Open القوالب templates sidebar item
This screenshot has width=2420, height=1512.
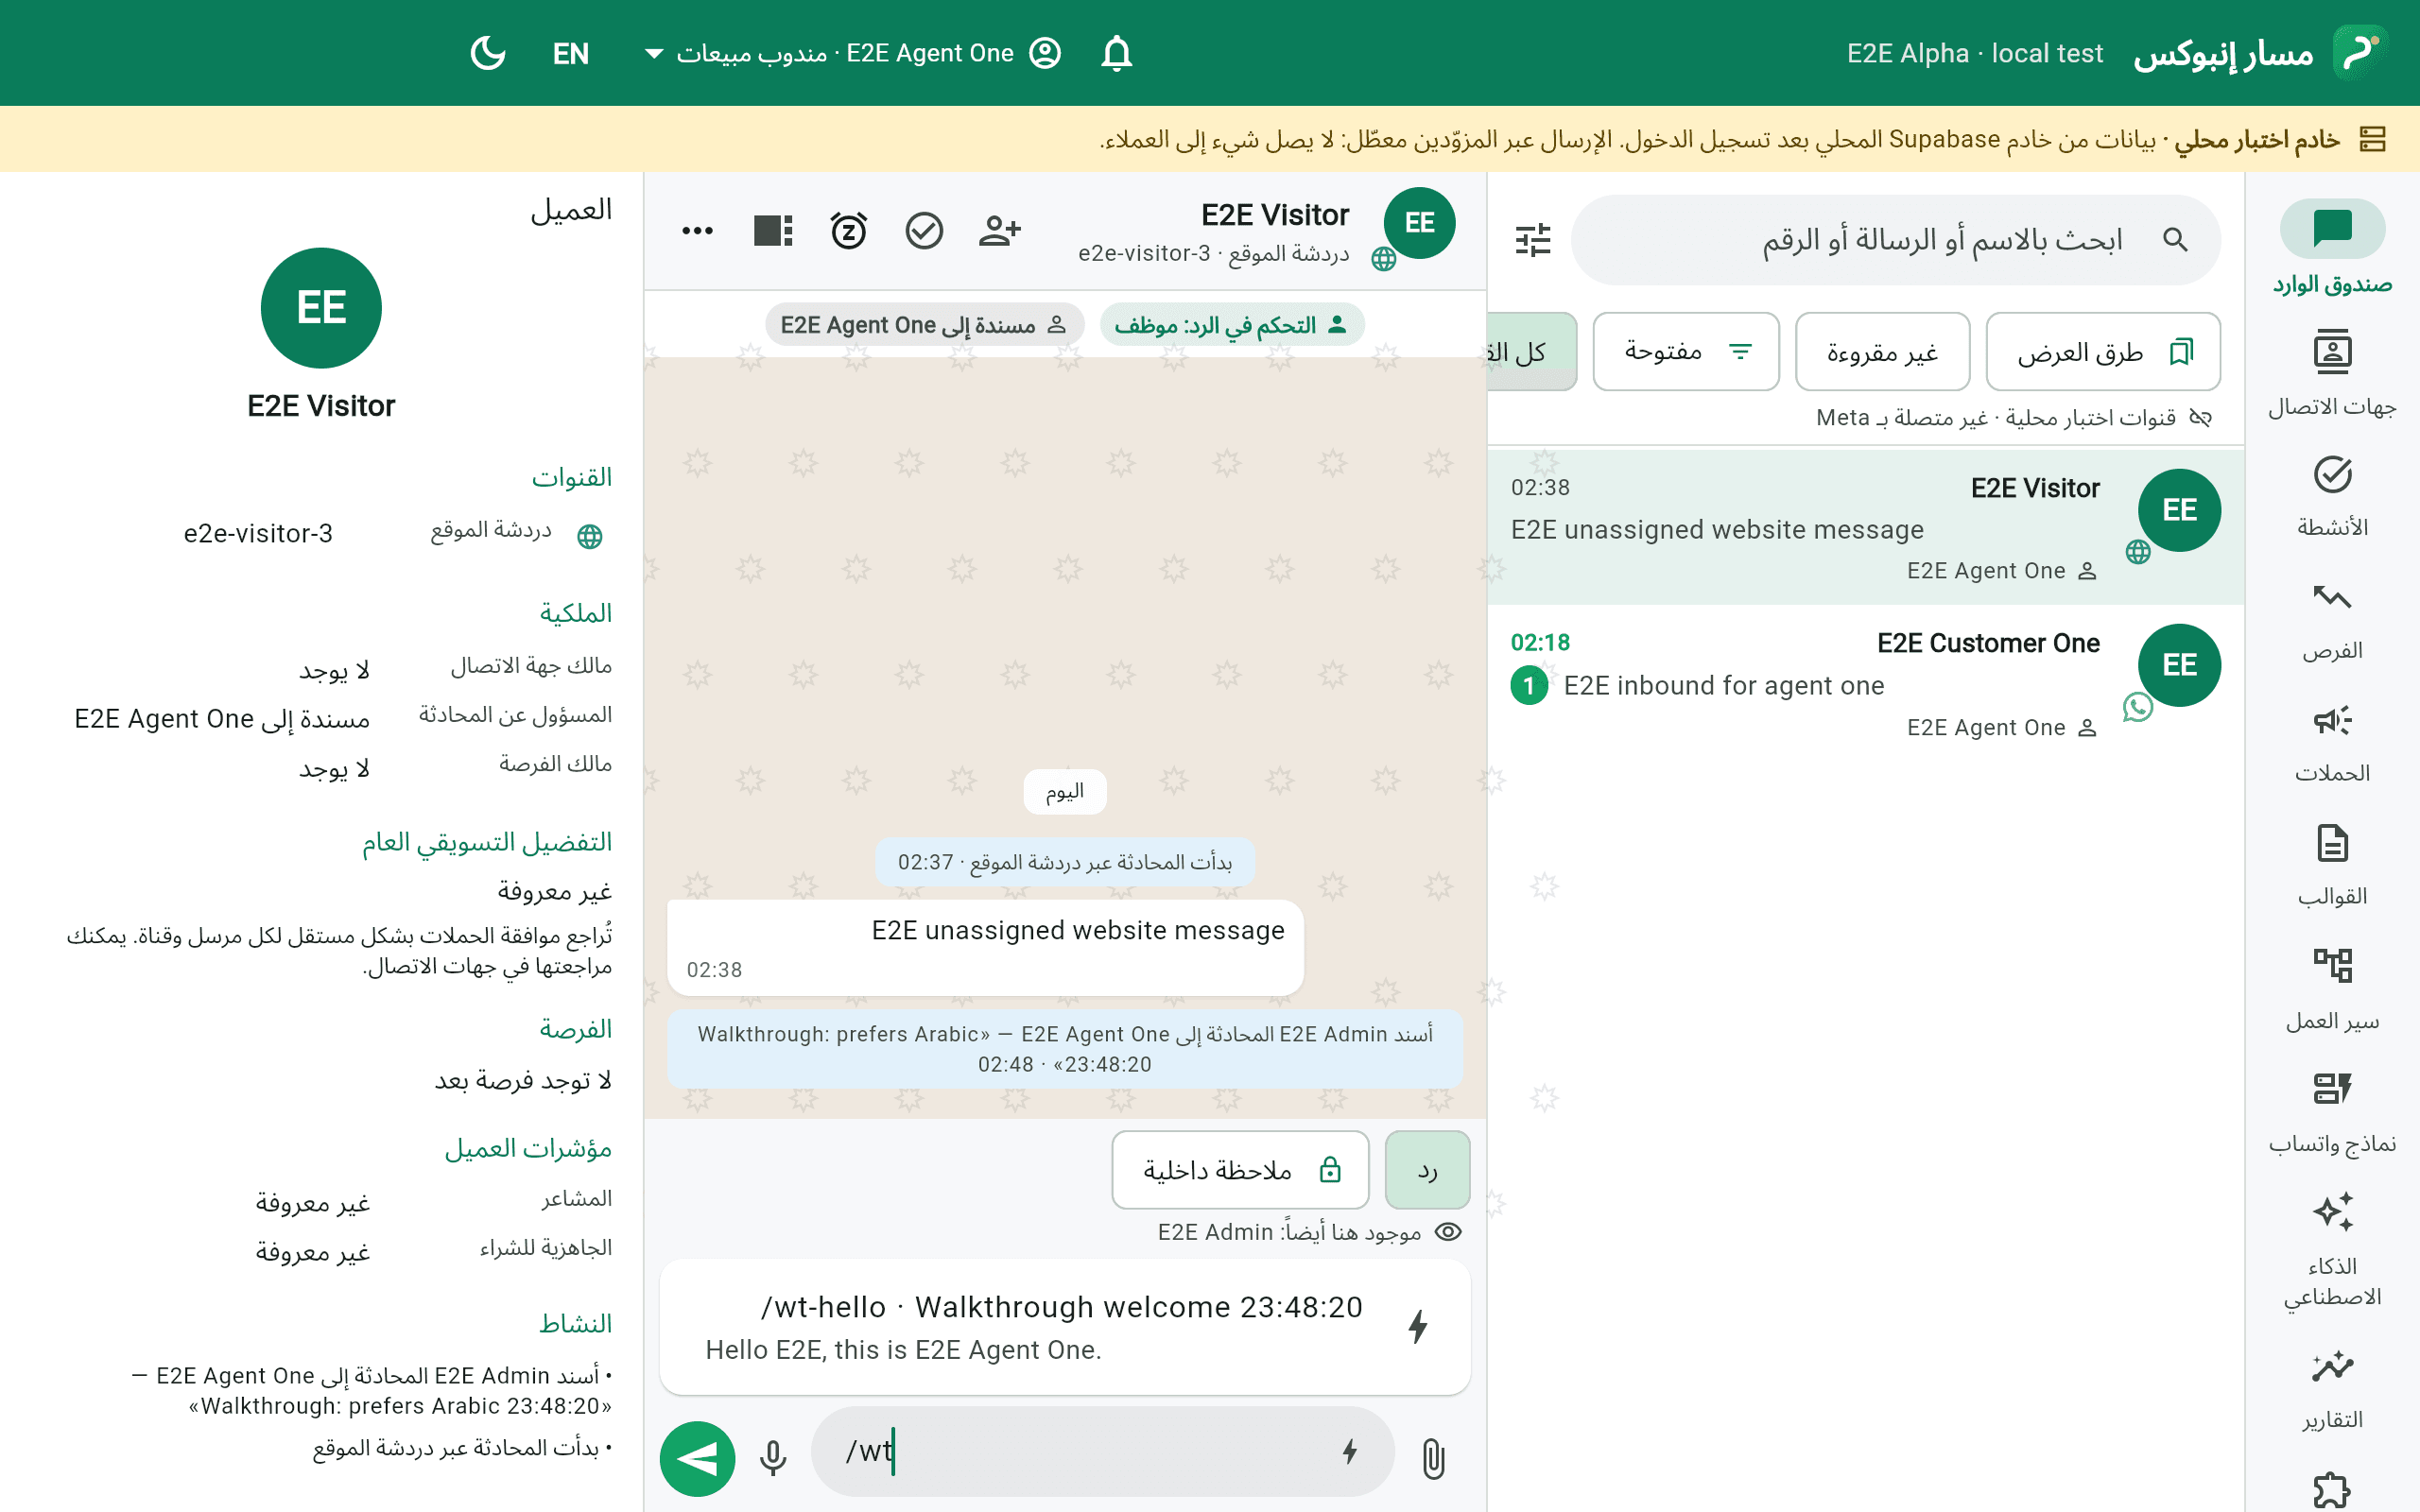(2332, 866)
